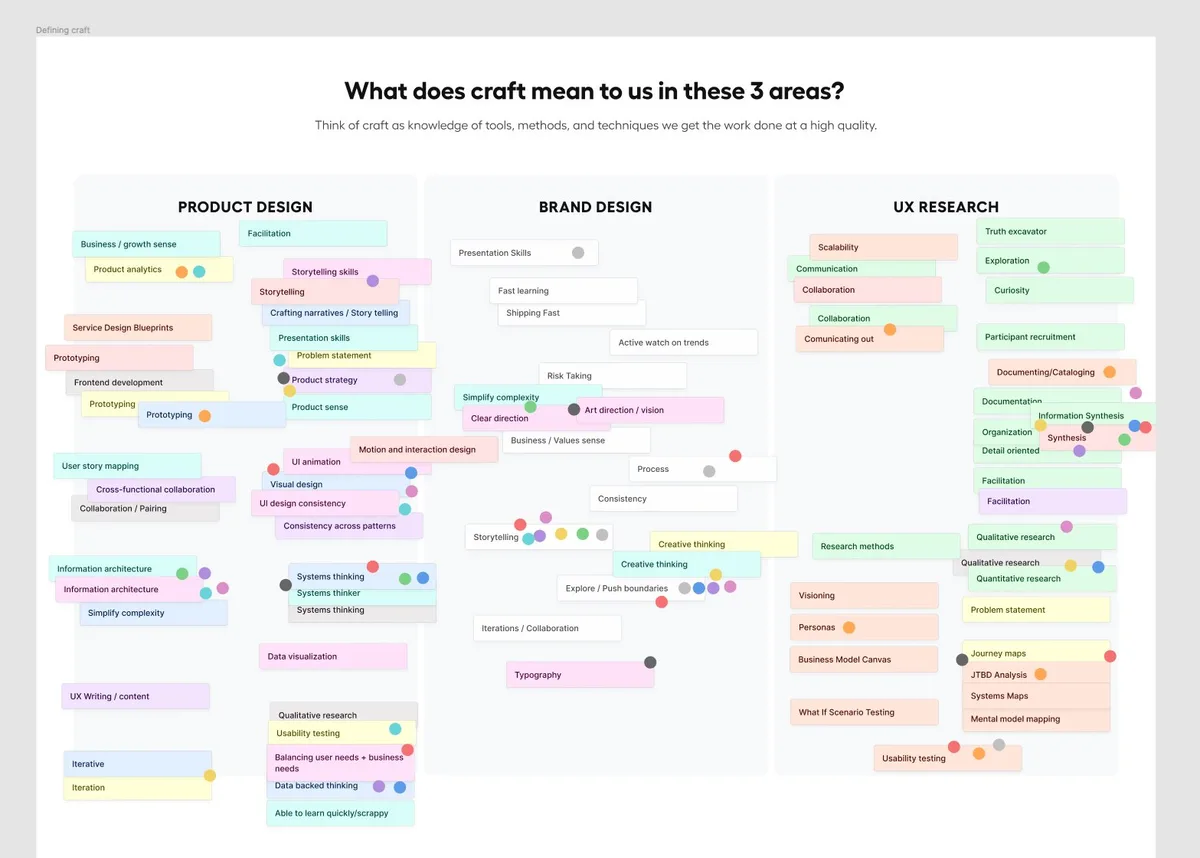Viewport: 1200px width, 858px height.
Task: Click the UX RESEARCH column heading
Action: pos(945,207)
